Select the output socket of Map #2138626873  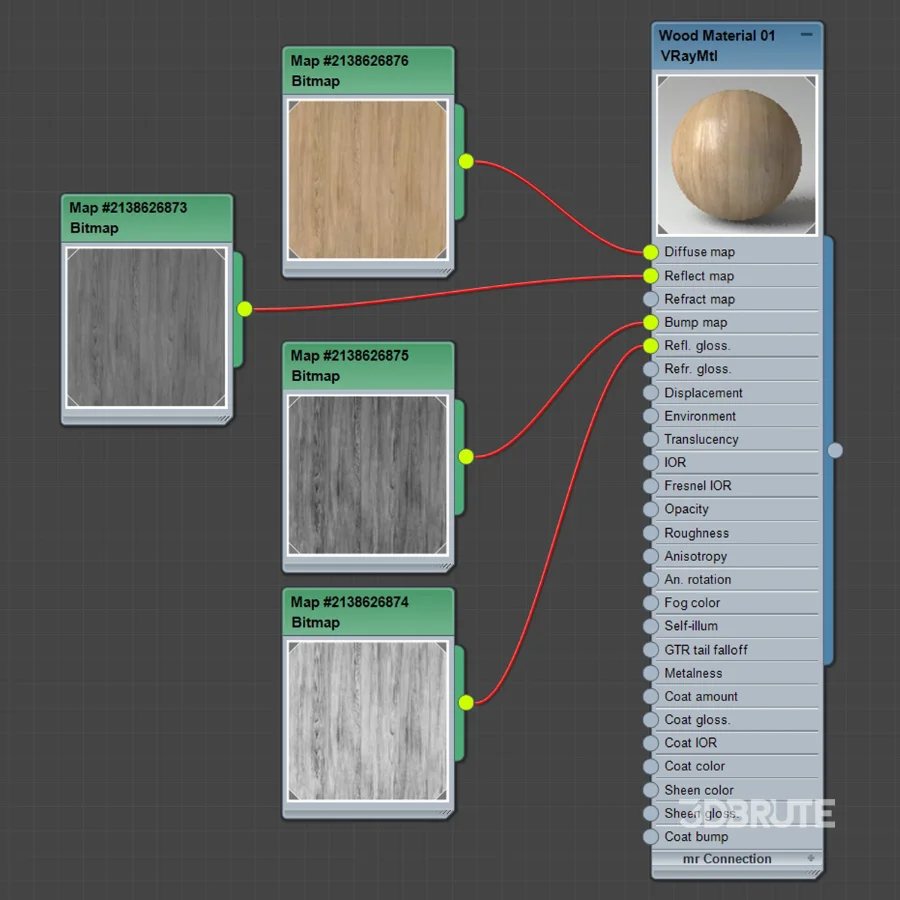pyautogui.click(x=244, y=310)
